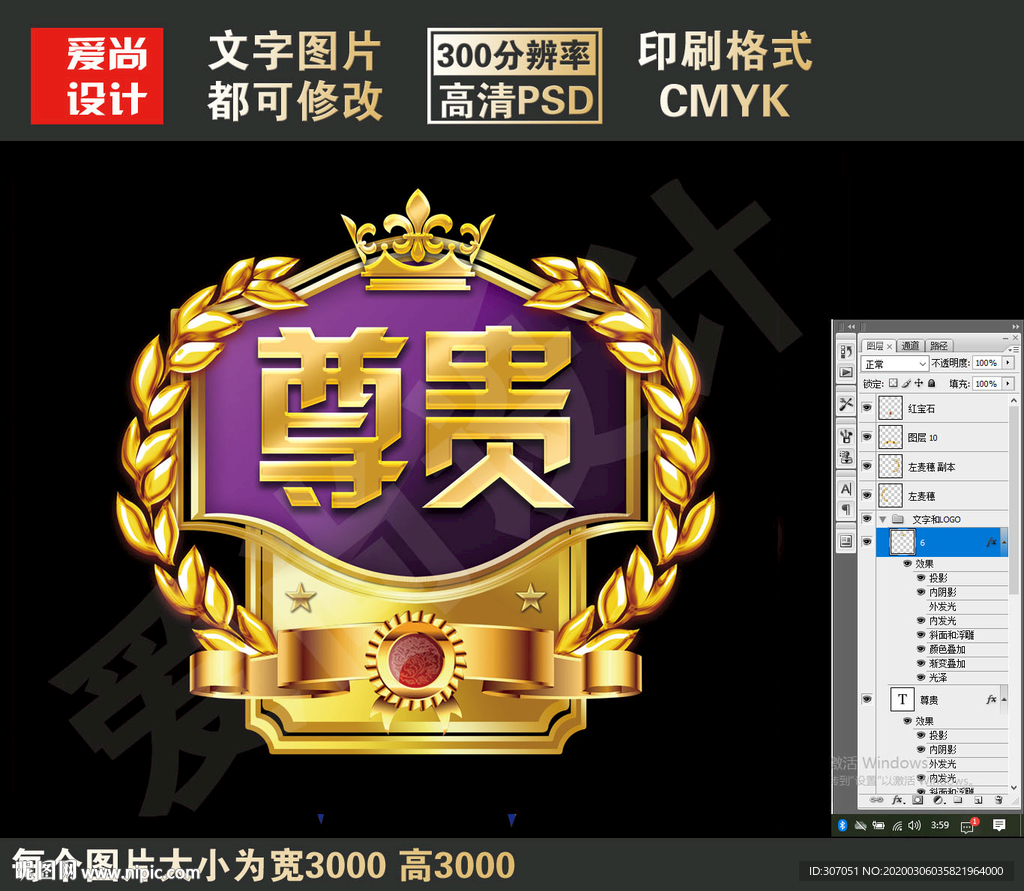1024x891 pixels.
Task: Click the Bluetooth icon in system tray
Action: point(842,825)
